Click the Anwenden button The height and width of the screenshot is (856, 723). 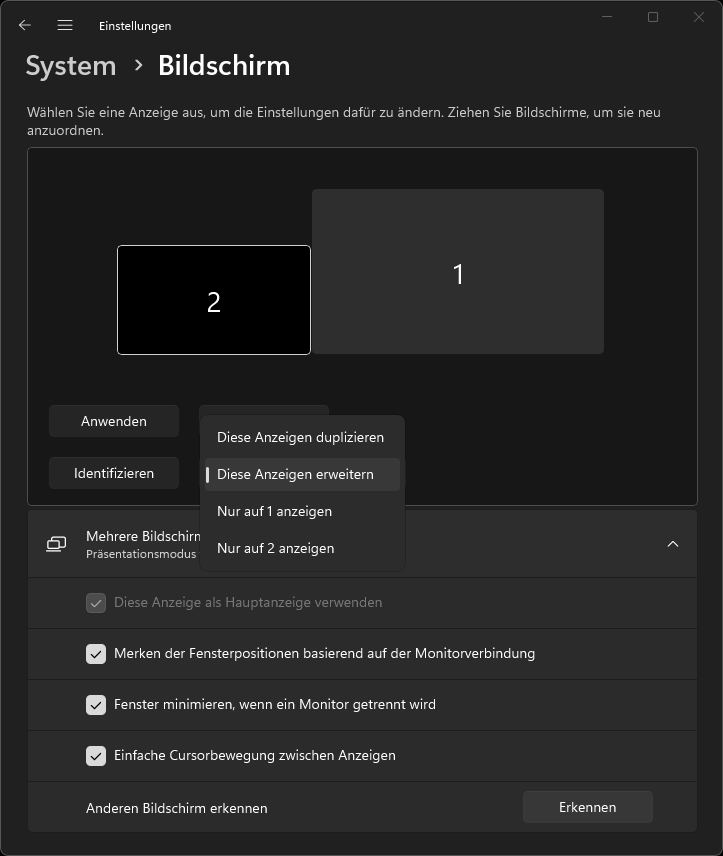tap(114, 421)
